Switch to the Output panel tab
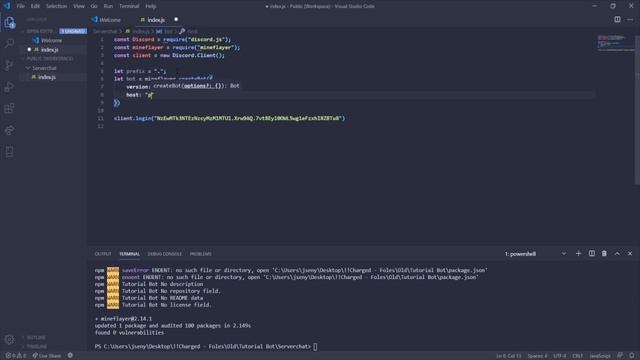The width and height of the screenshot is (640, 360). [x=103, y=254]
